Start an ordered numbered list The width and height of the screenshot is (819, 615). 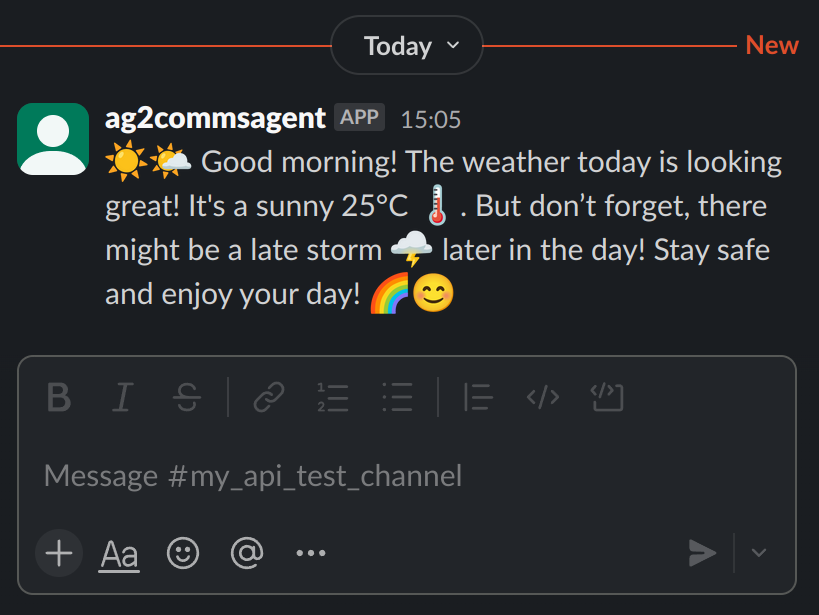(x=332, y=398)
